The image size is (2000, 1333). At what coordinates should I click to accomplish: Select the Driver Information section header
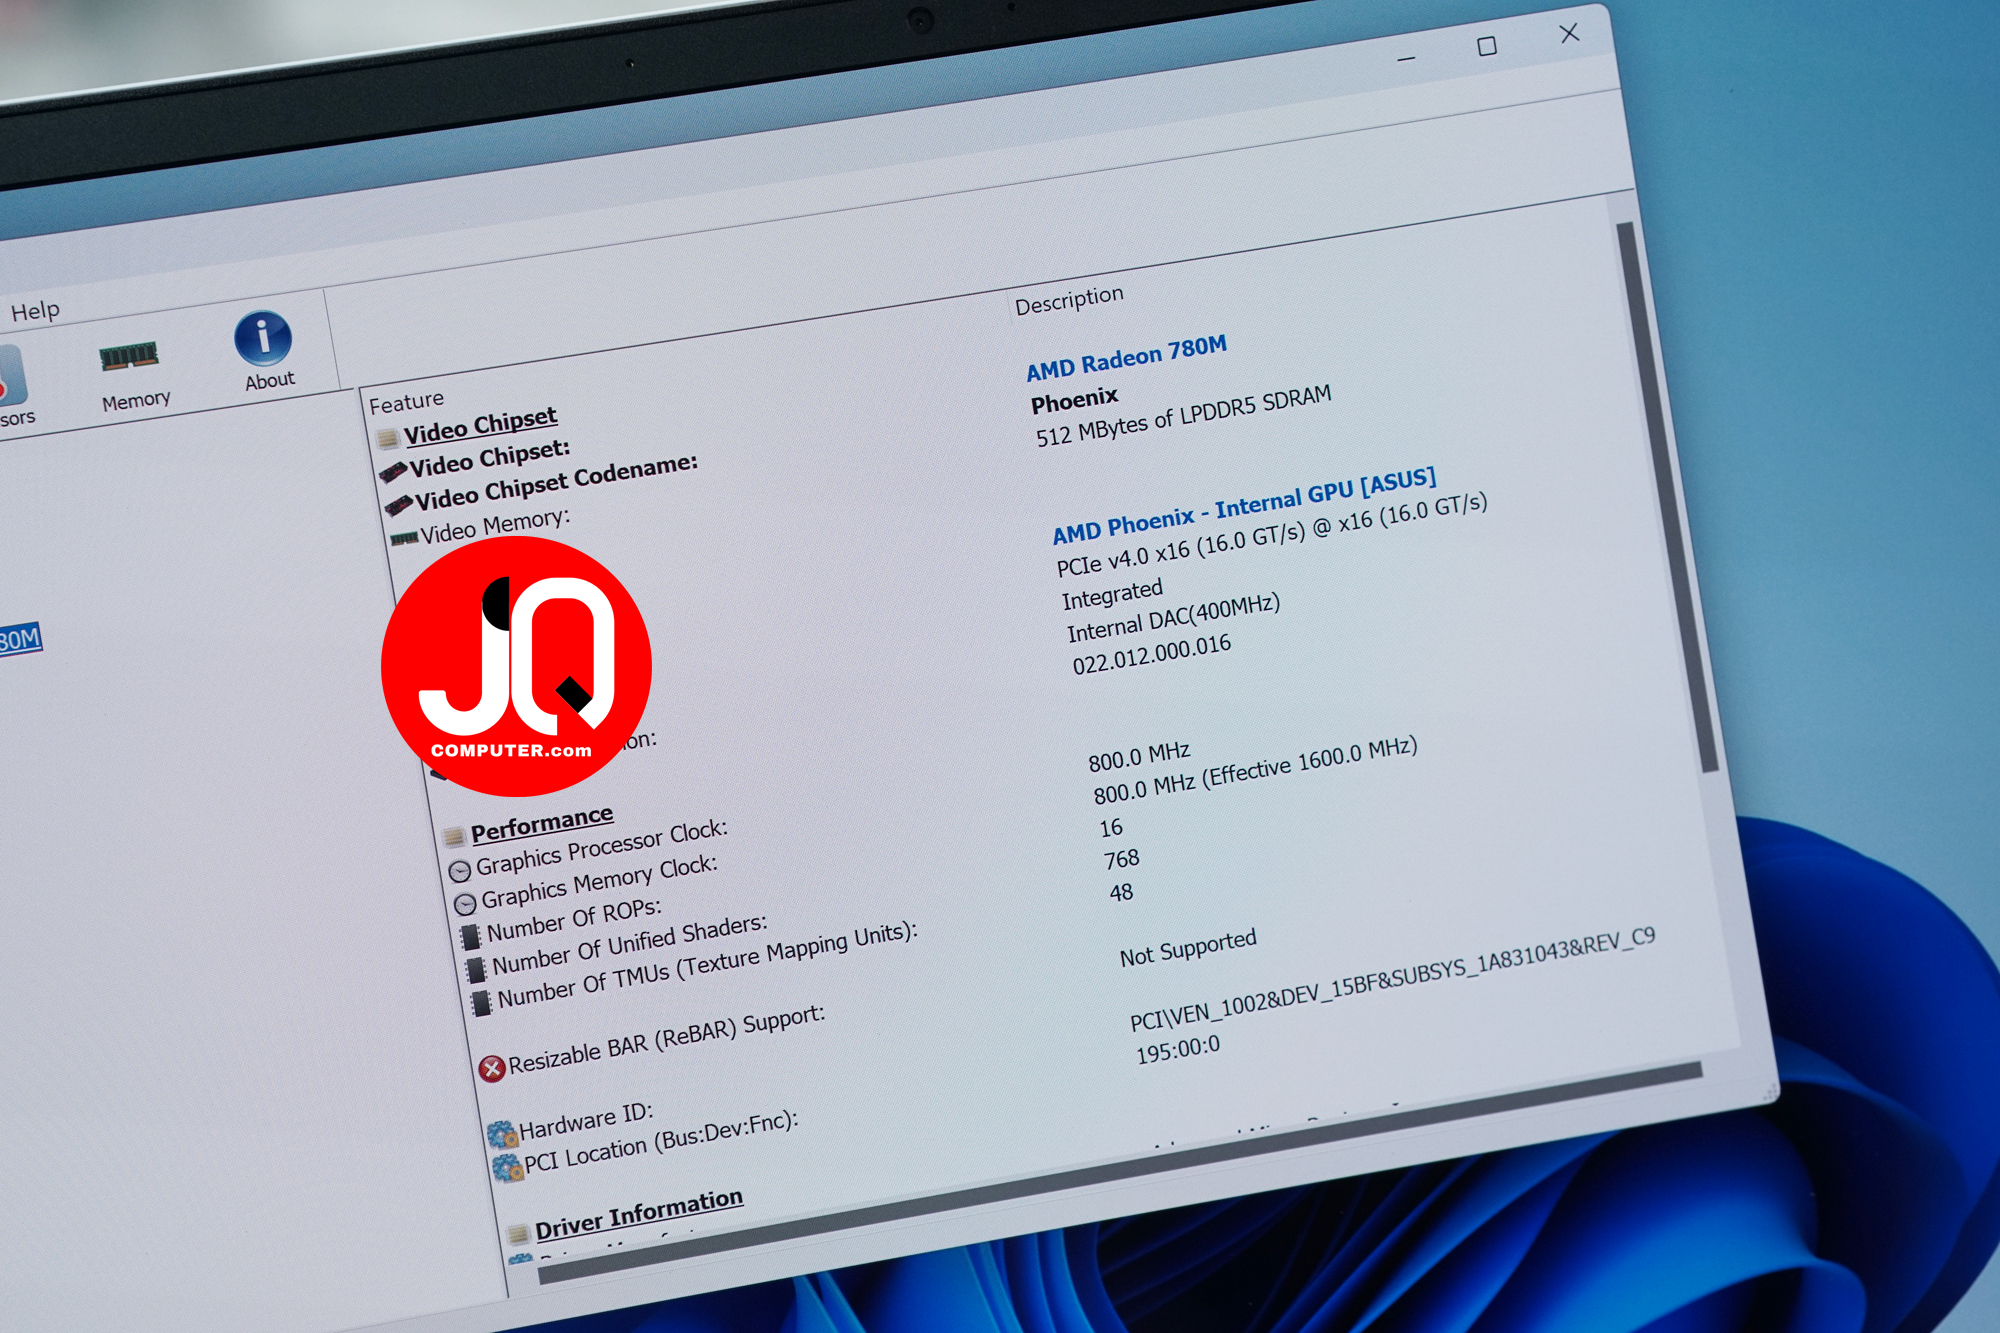point(638,1213)
